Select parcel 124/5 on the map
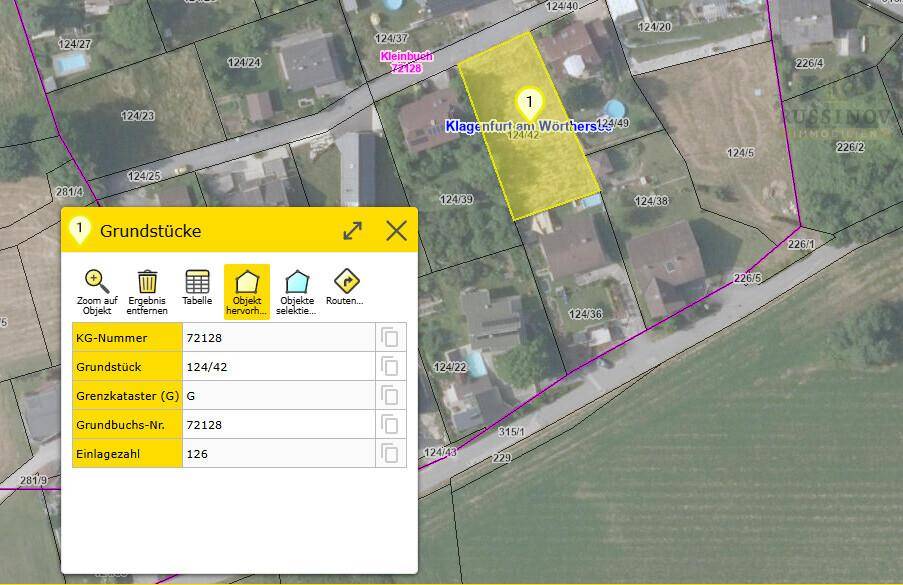This screenshot has height=585, width=903. point(740,153)
